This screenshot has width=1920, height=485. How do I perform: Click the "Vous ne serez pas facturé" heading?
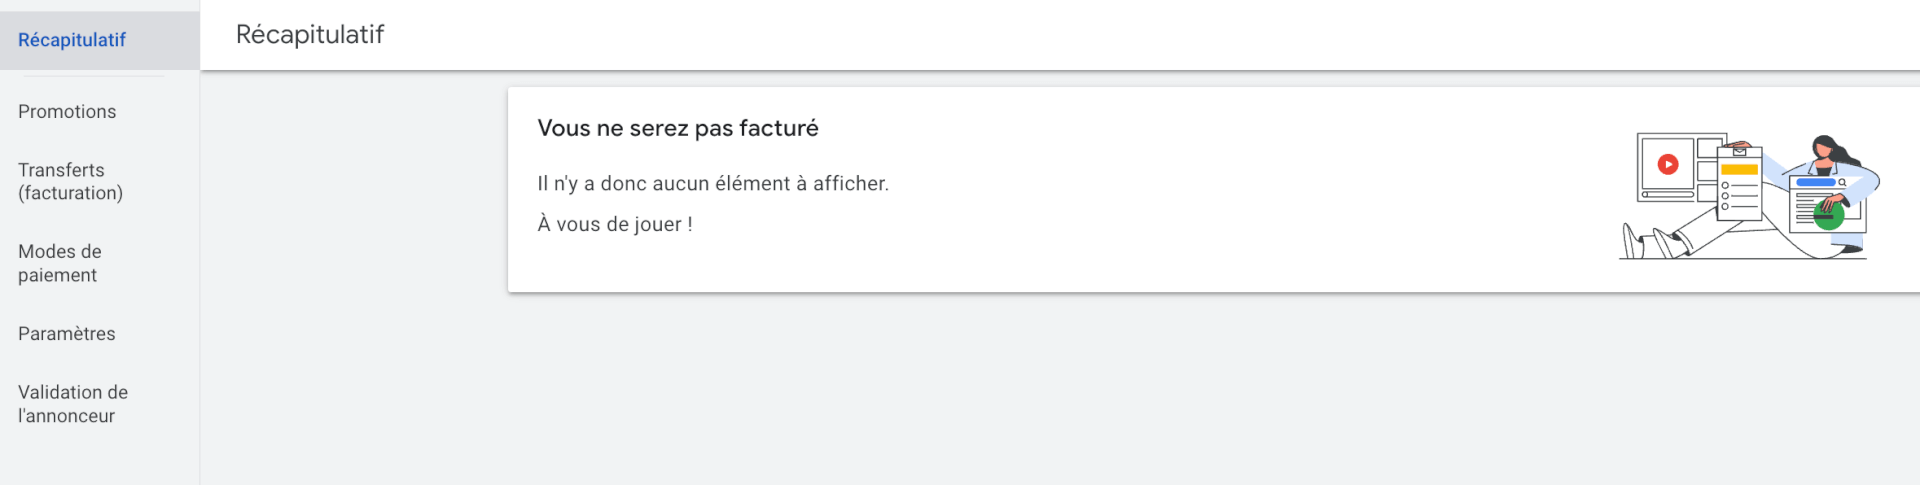click(x=678, y=128)
